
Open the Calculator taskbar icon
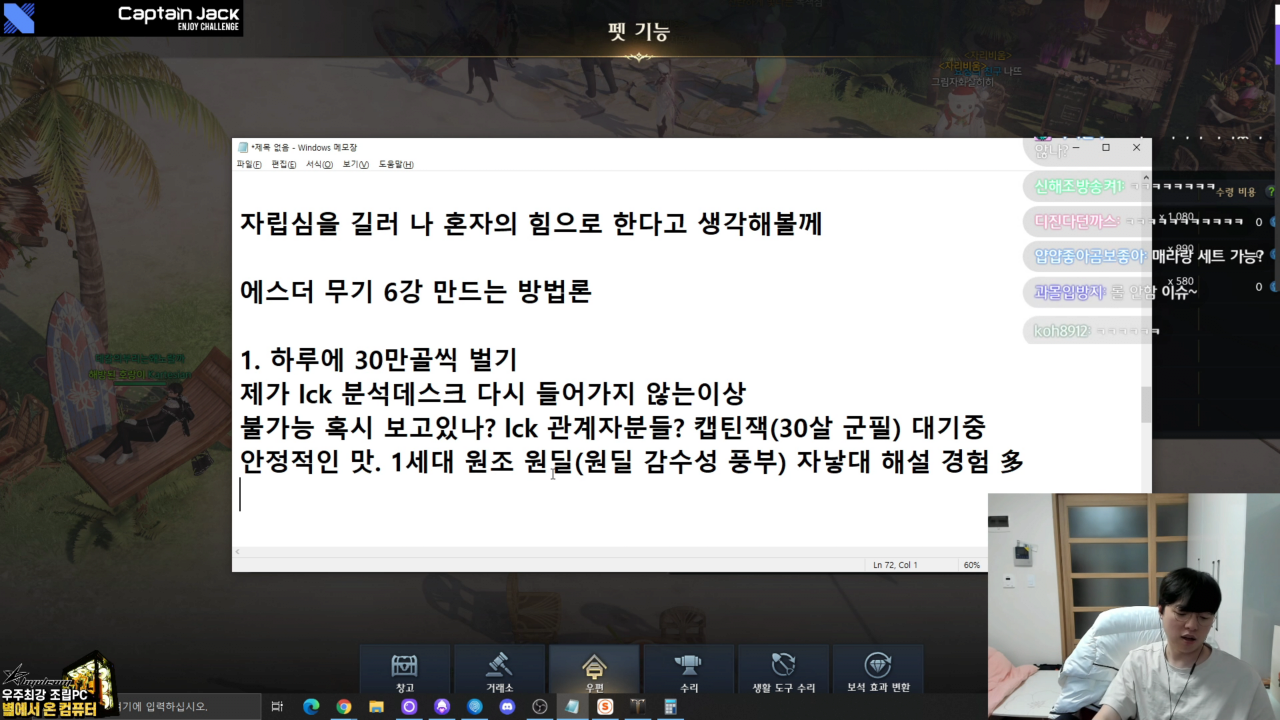click(670, 706)
